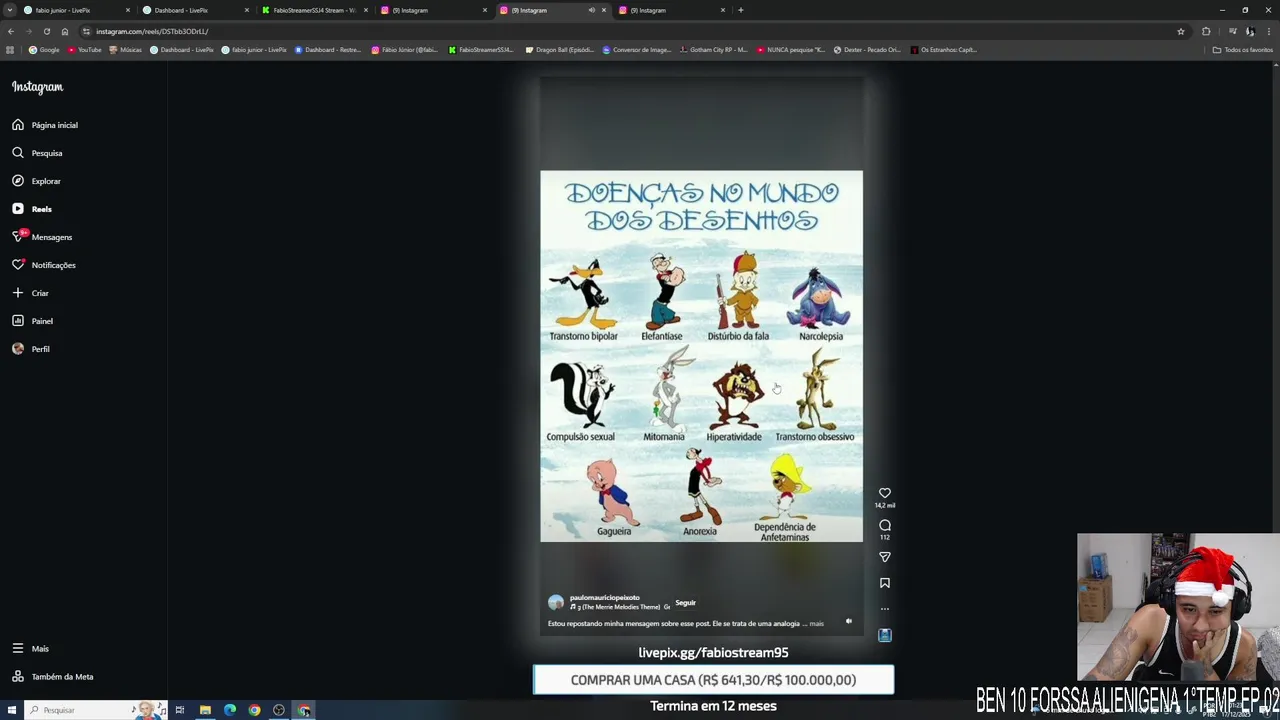1280x720 pixels.
Task: Open the reel's comments
Action: tap(885, 525)
